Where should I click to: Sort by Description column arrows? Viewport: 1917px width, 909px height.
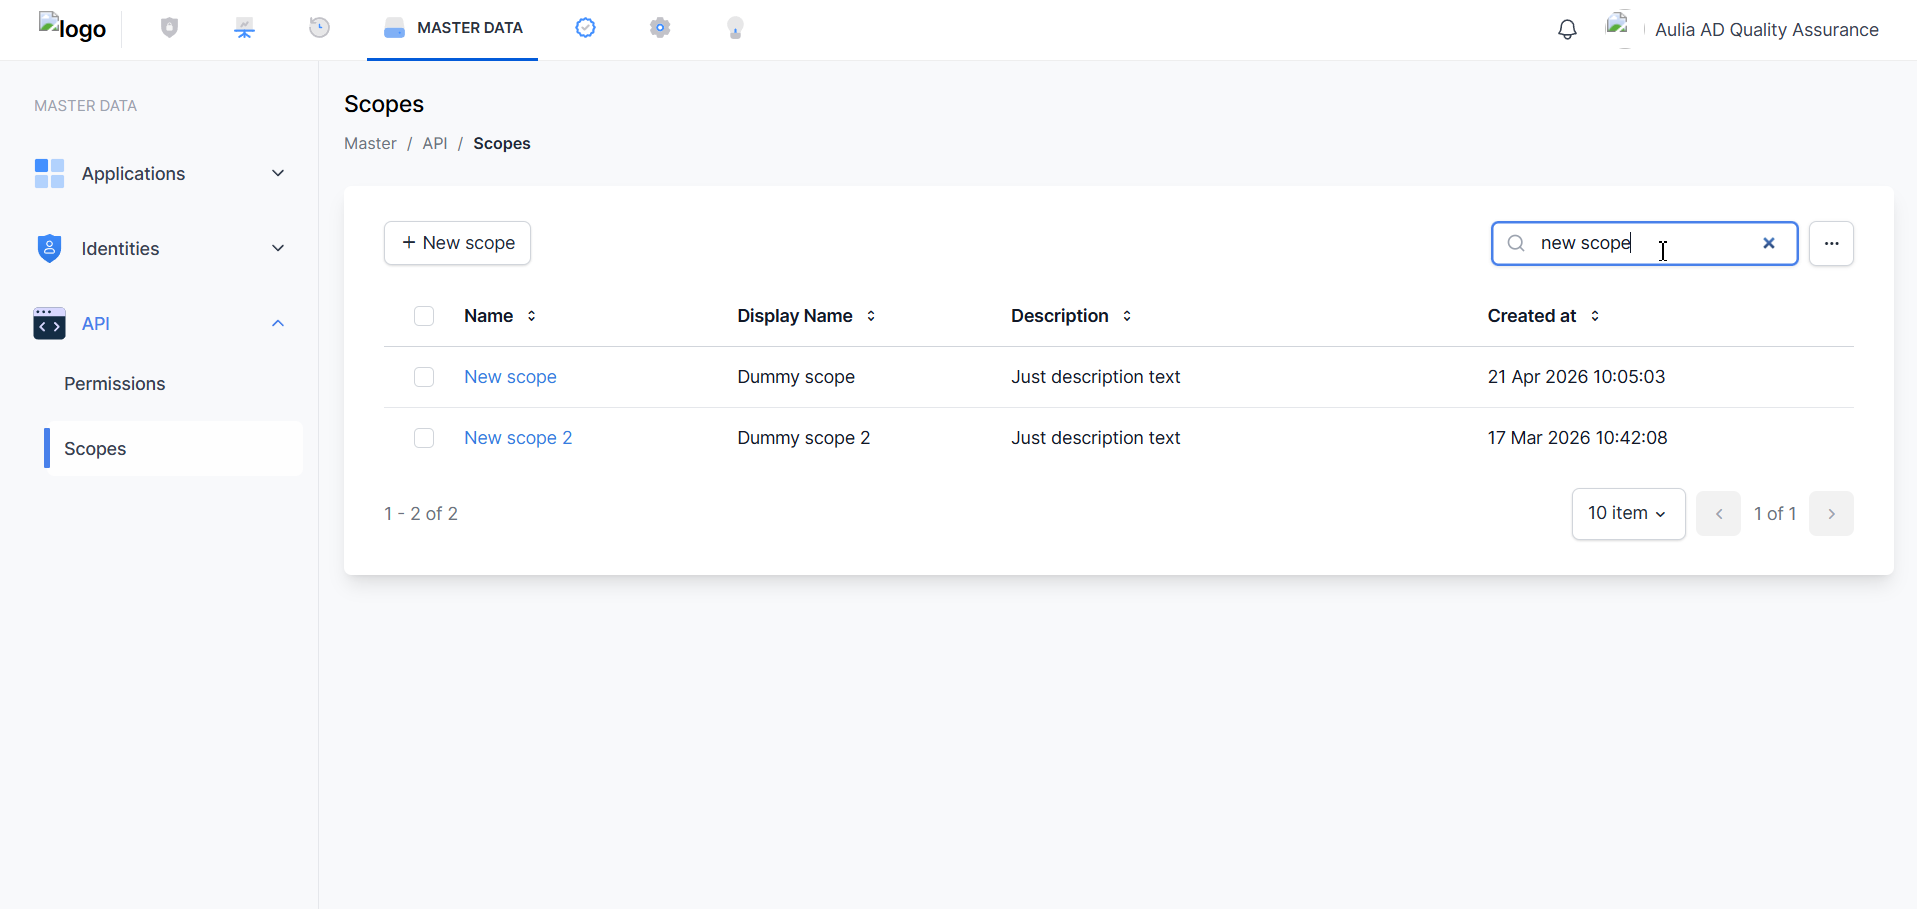1127,316
